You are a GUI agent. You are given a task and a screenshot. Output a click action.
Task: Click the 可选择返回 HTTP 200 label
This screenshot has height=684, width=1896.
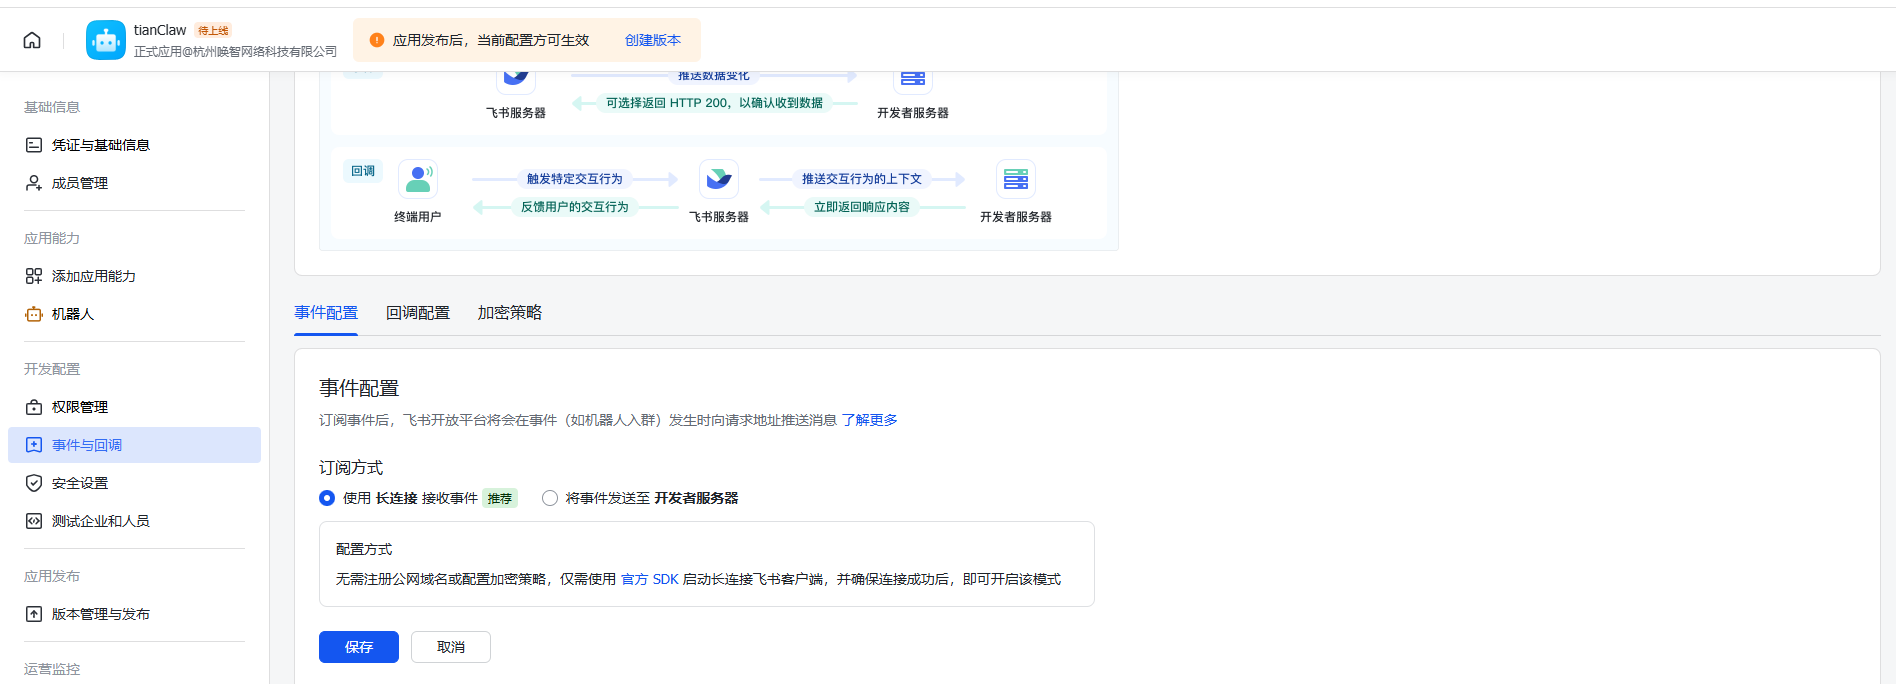pyautogui.click(x=715, y=103)
